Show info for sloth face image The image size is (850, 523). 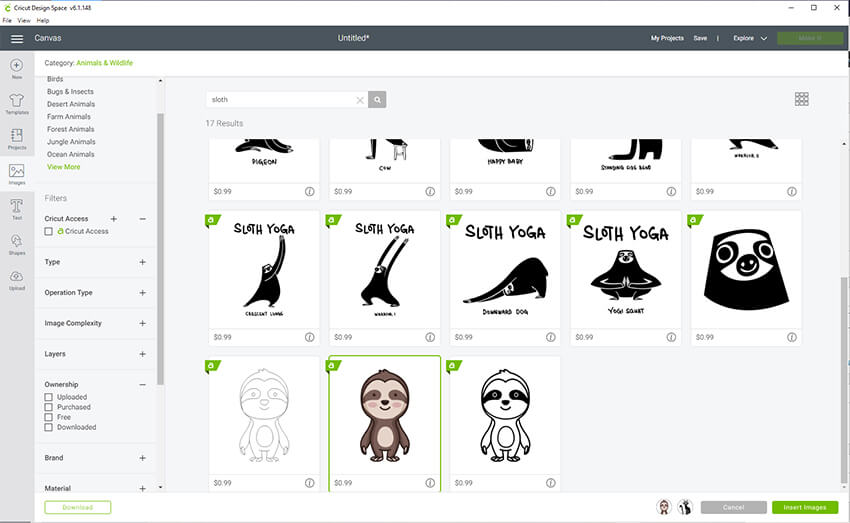pyautogui.click(x=792, y=337)
